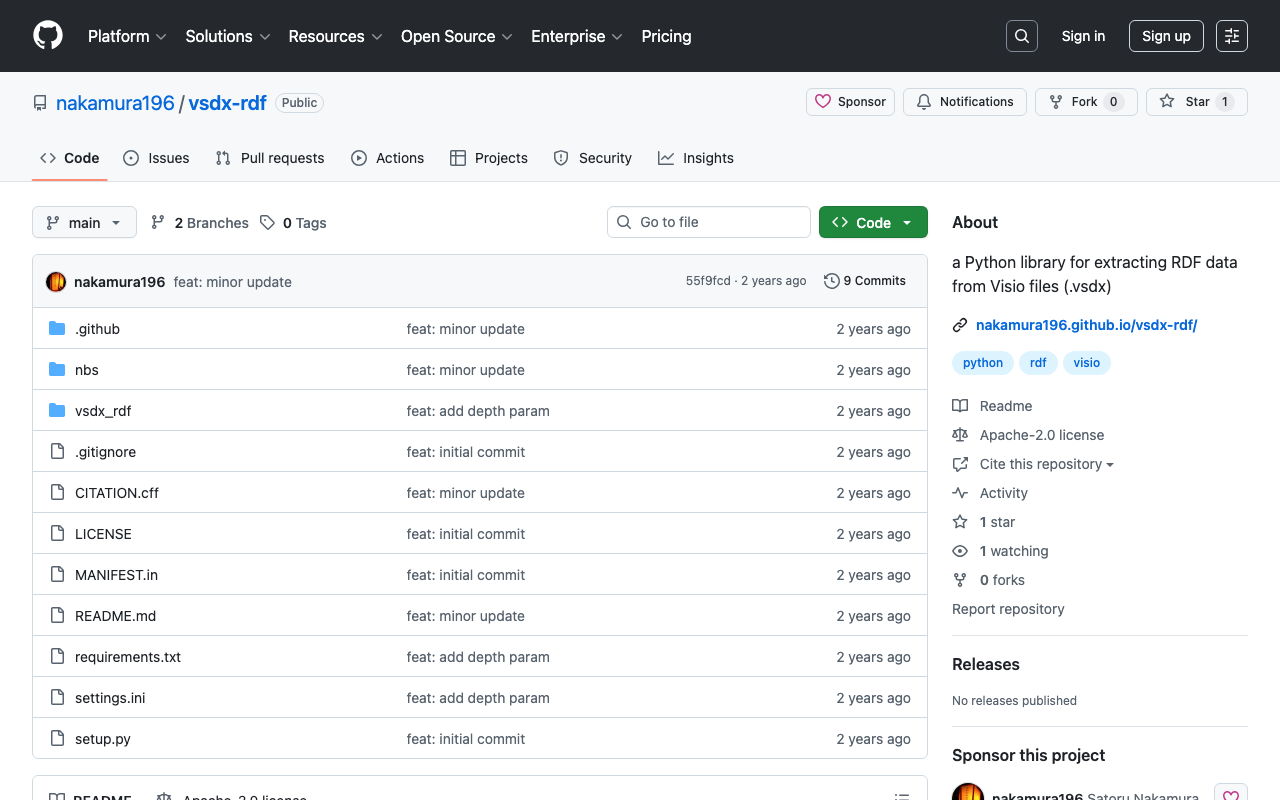The height and width of the screenshot is (800, 1280).
Task: Click the nakamura196 avatar beside latest commit
Action: tap(56, 282)
